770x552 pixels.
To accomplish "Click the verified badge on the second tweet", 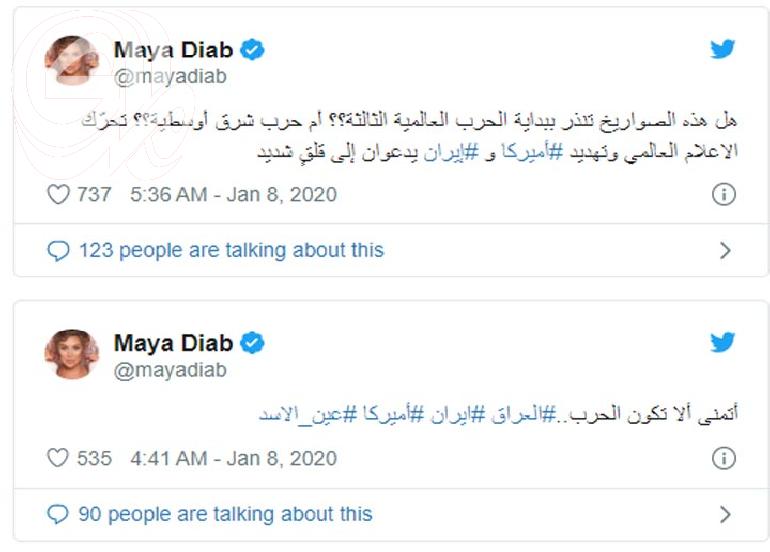I will coord(254,343).
